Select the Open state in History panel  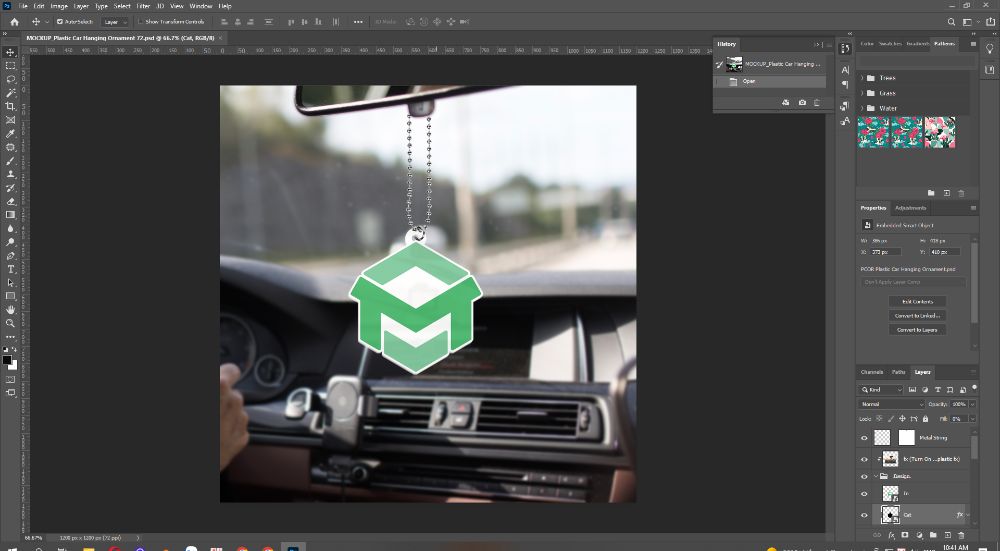pos(770,82)
